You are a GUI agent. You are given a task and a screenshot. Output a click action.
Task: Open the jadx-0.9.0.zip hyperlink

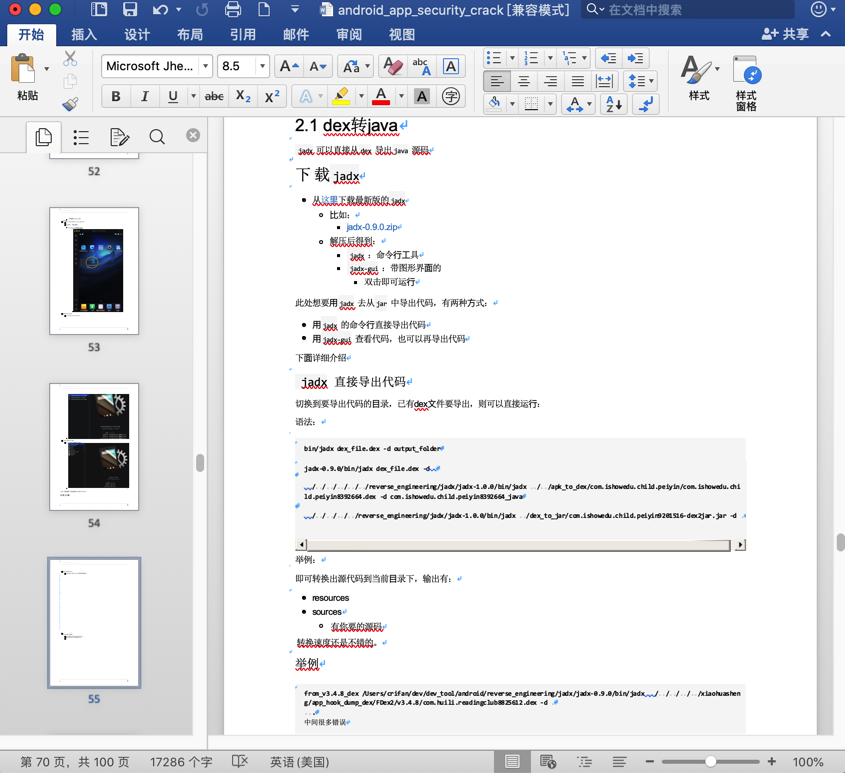371,227
